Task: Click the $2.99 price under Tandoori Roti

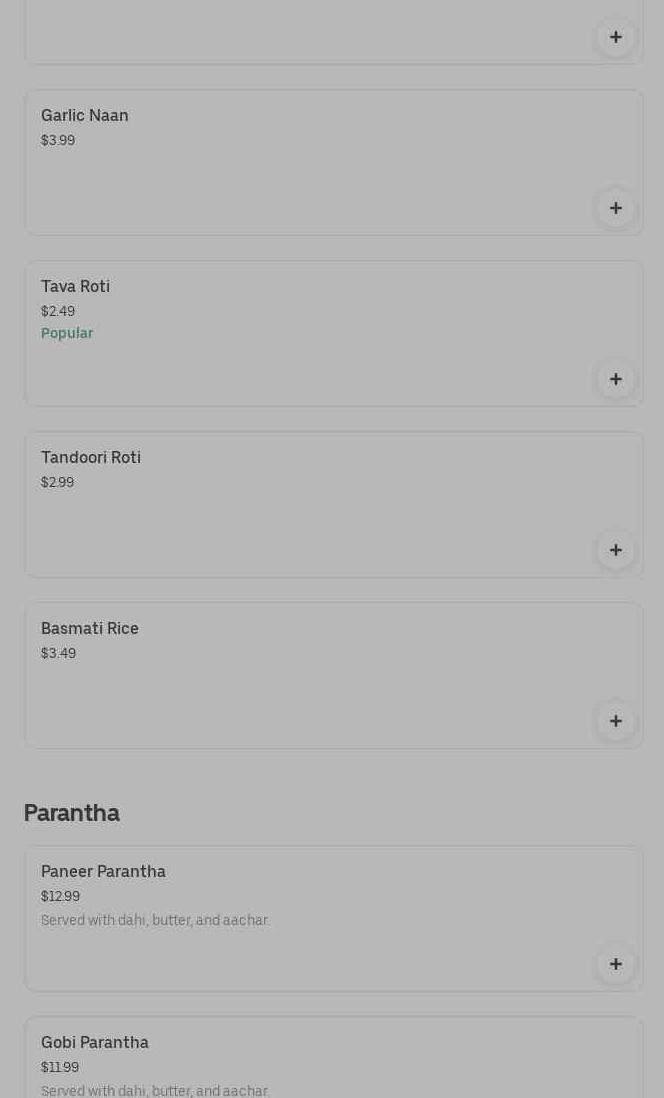Action: click(58, 483)
